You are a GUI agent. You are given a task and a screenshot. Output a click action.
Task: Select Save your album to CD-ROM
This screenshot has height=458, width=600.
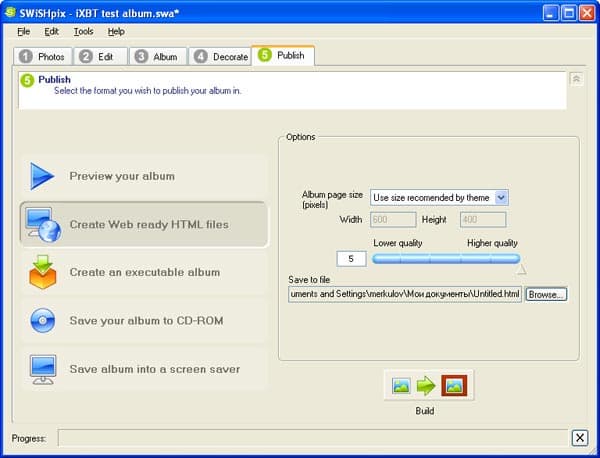[x=143, y=321]
